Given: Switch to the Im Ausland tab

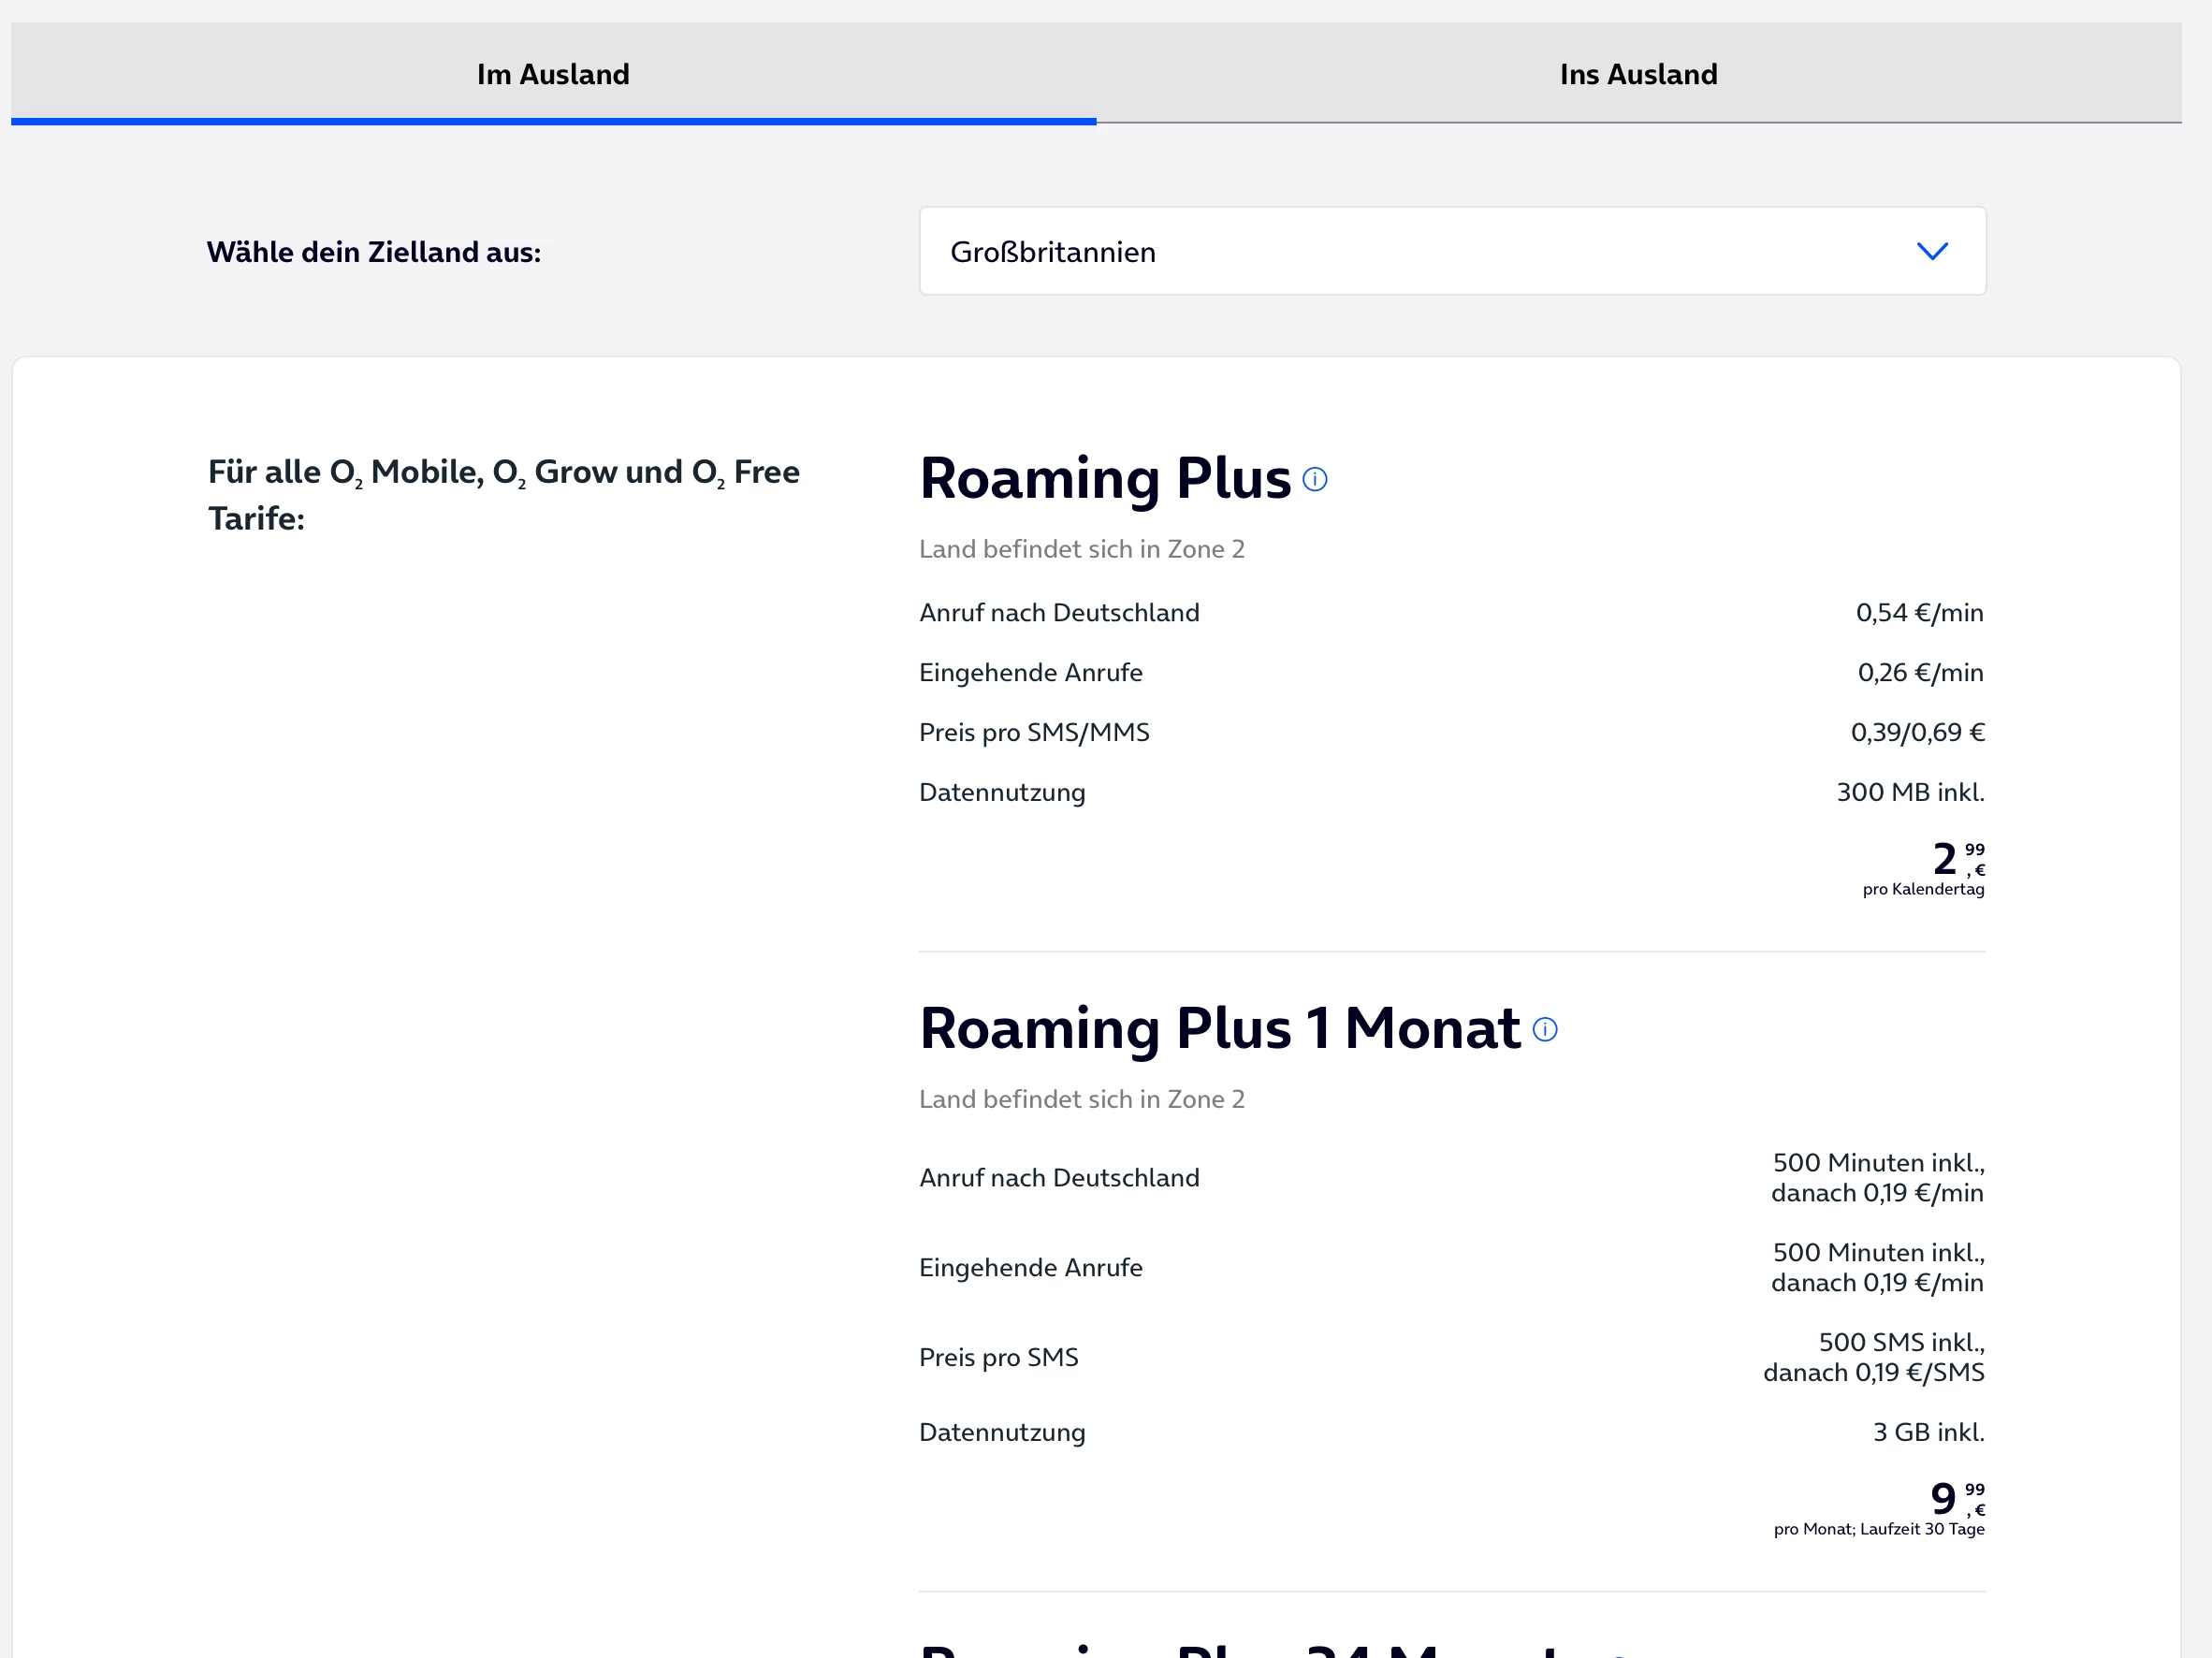Looking at the screenshot, I should click(x=553, y=74).
